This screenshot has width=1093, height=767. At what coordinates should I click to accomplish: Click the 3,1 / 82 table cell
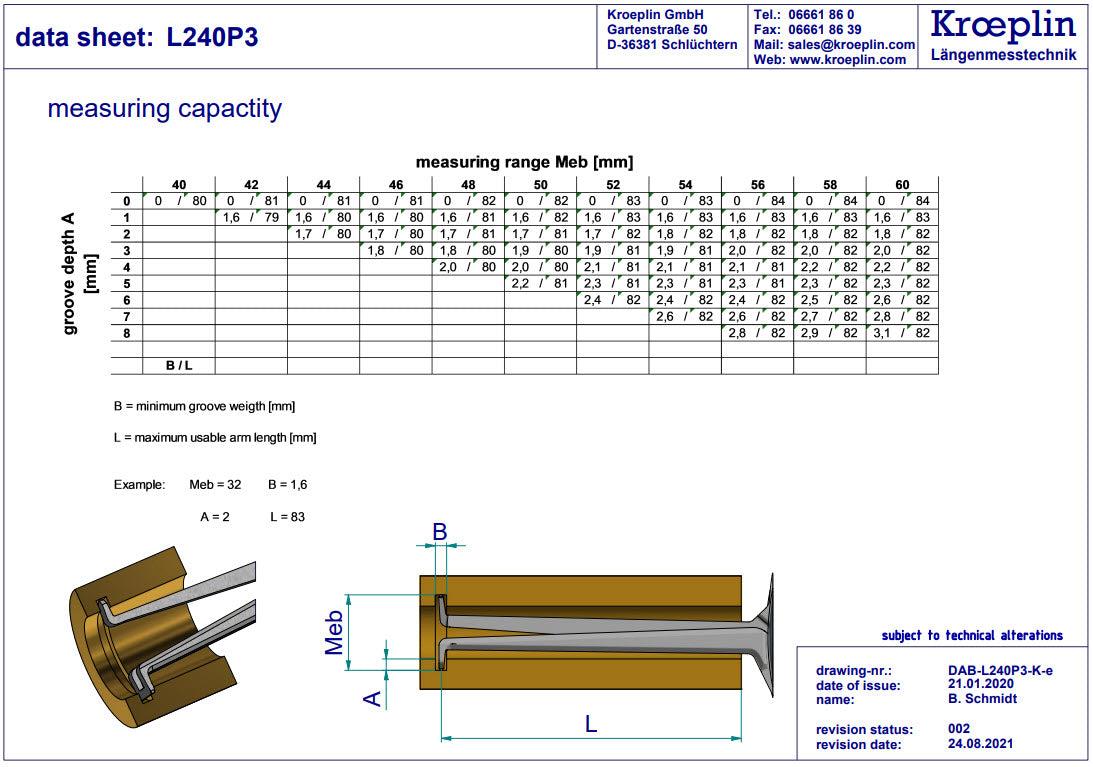point(902,333)
